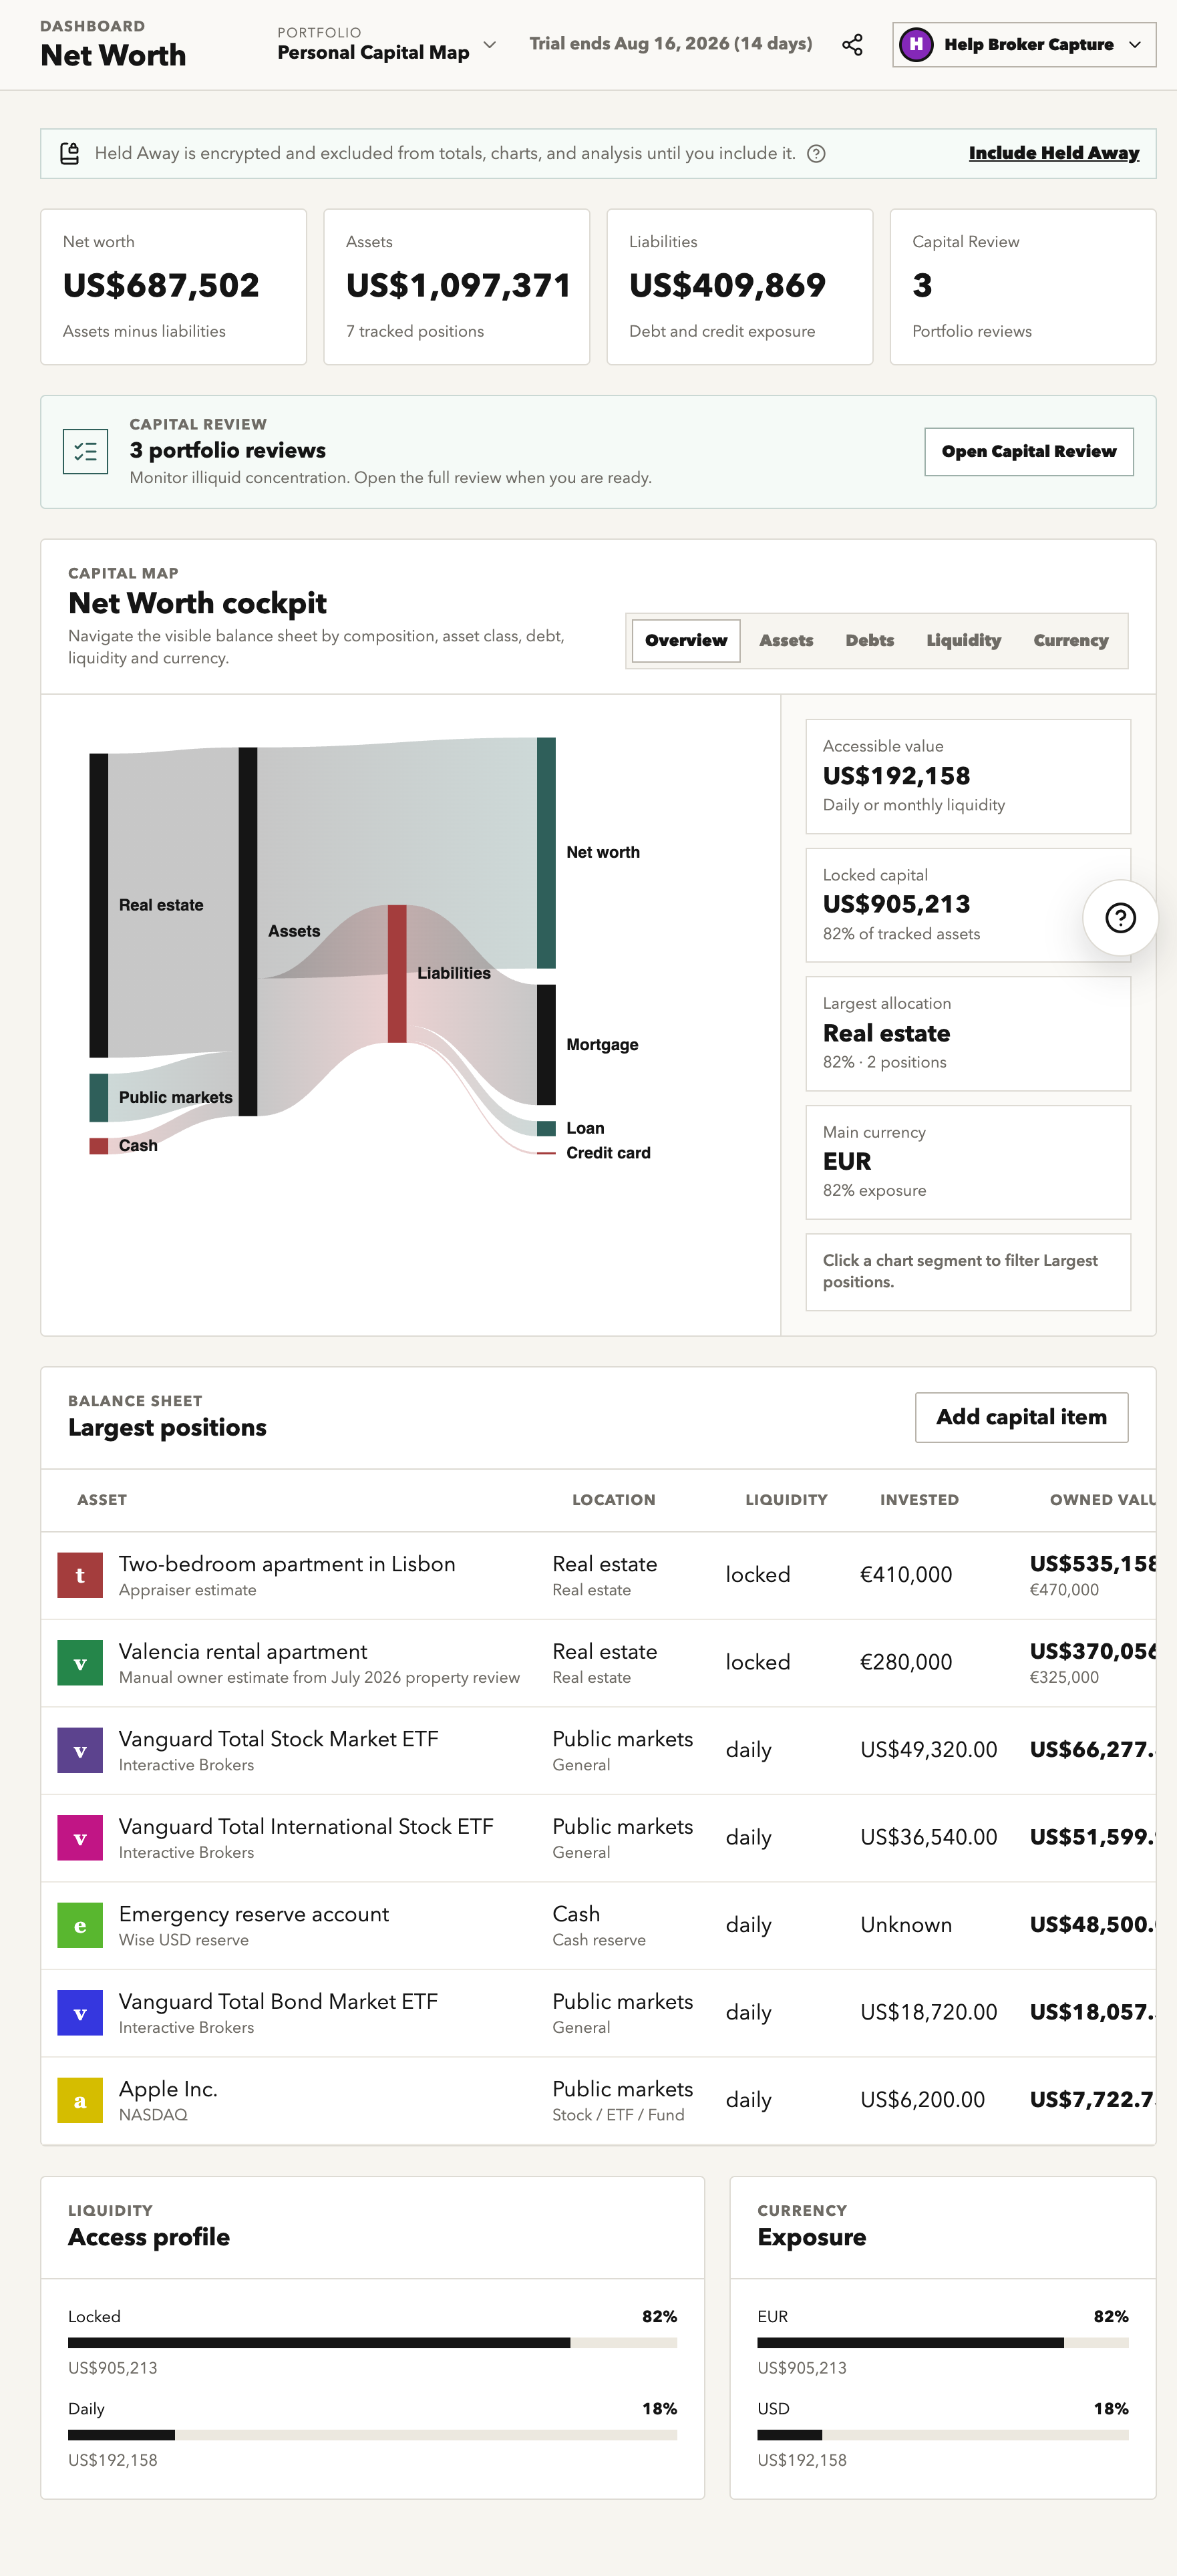
Task: Open Capital Review button
Action: click(x=1028, y=452)
